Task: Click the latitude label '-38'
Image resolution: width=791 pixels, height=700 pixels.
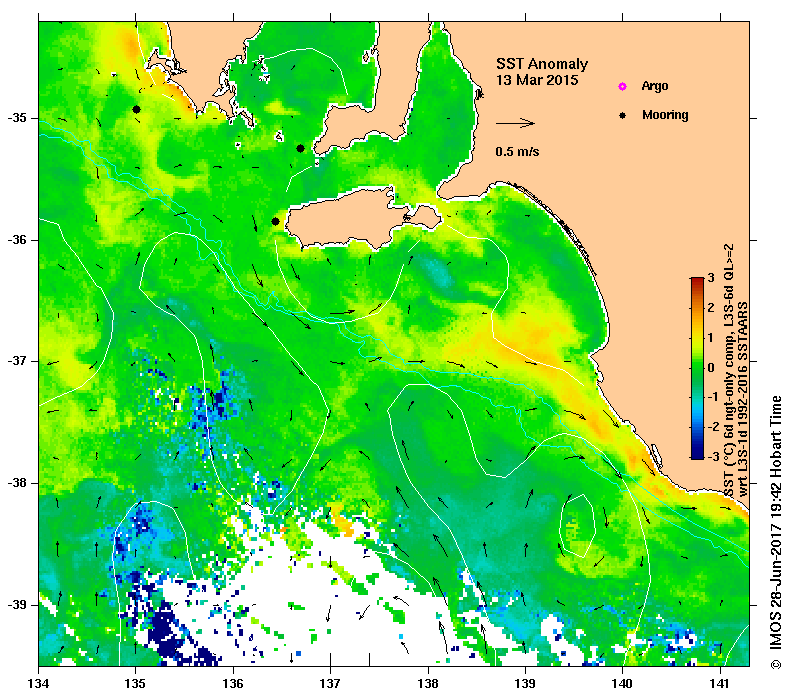Action: (17, 483)
